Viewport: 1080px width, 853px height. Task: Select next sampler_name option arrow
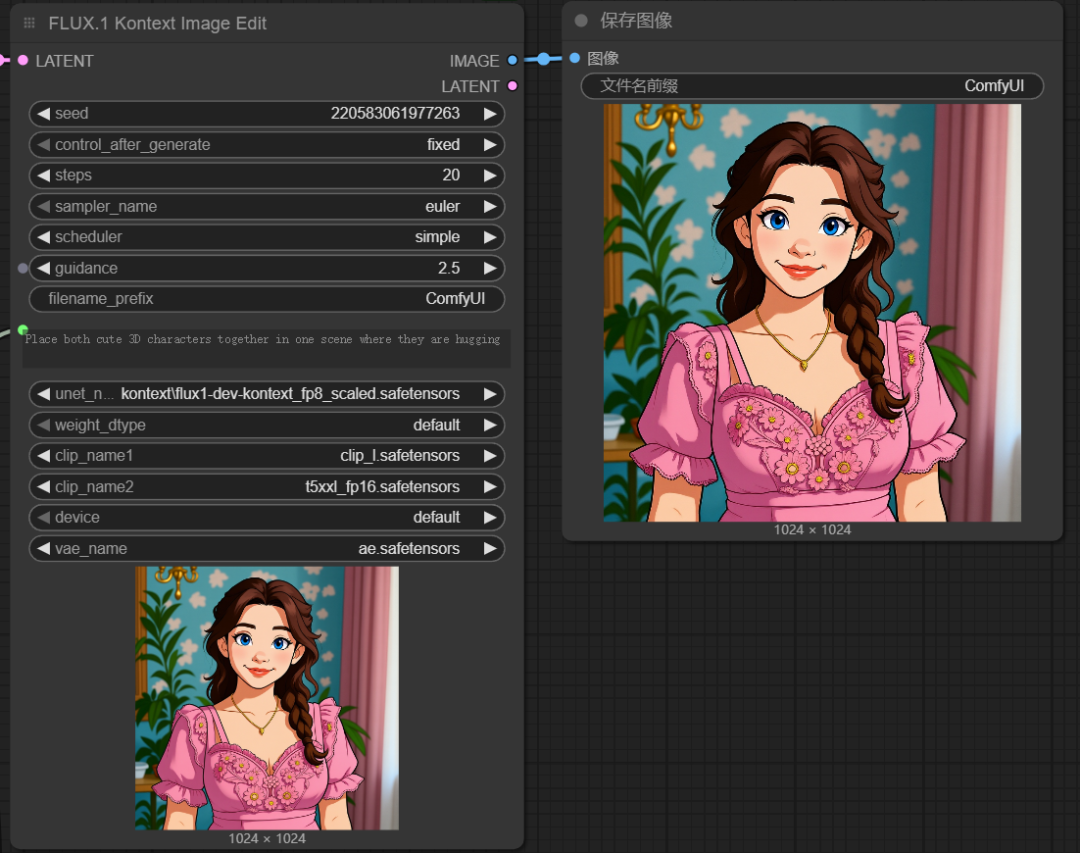(490, 206)
